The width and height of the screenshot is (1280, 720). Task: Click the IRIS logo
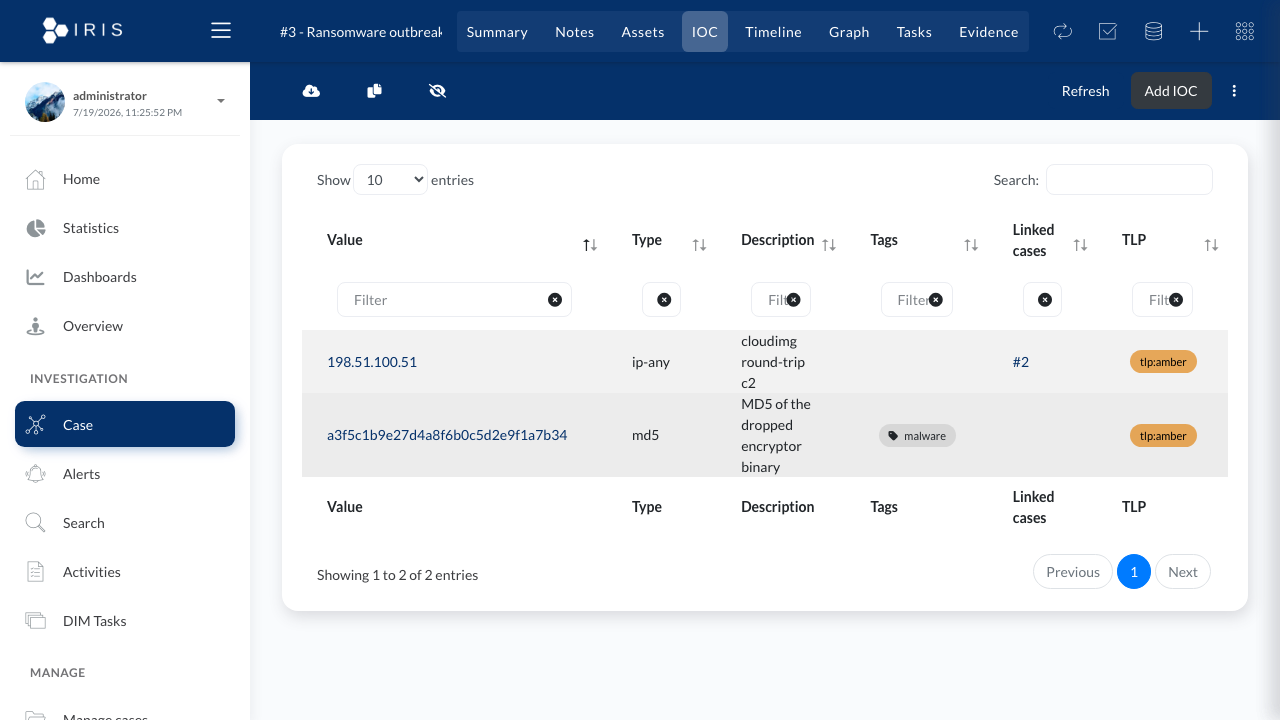(x=83, y=30)
